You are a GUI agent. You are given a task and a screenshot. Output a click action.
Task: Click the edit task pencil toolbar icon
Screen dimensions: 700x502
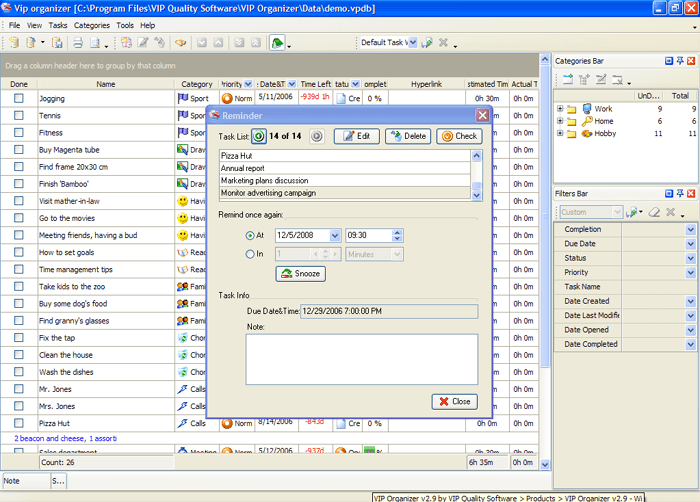[143, 43]
